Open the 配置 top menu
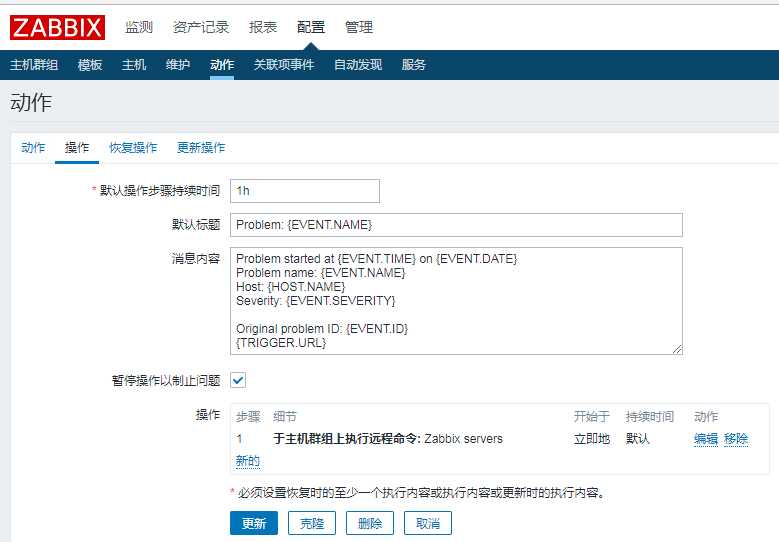Image resolution: width=779 pixels, height=542 pixels. (x=311, y=27)
